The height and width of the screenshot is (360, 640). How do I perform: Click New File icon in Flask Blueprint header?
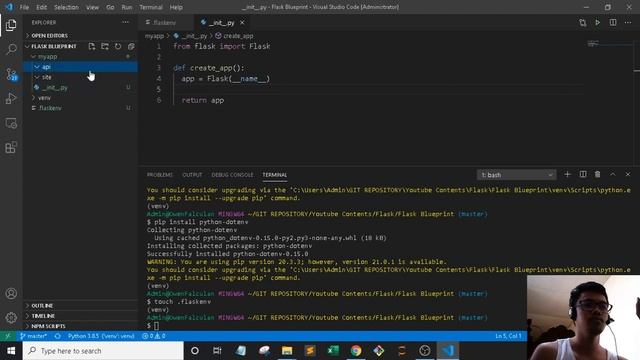pos(92,46)
